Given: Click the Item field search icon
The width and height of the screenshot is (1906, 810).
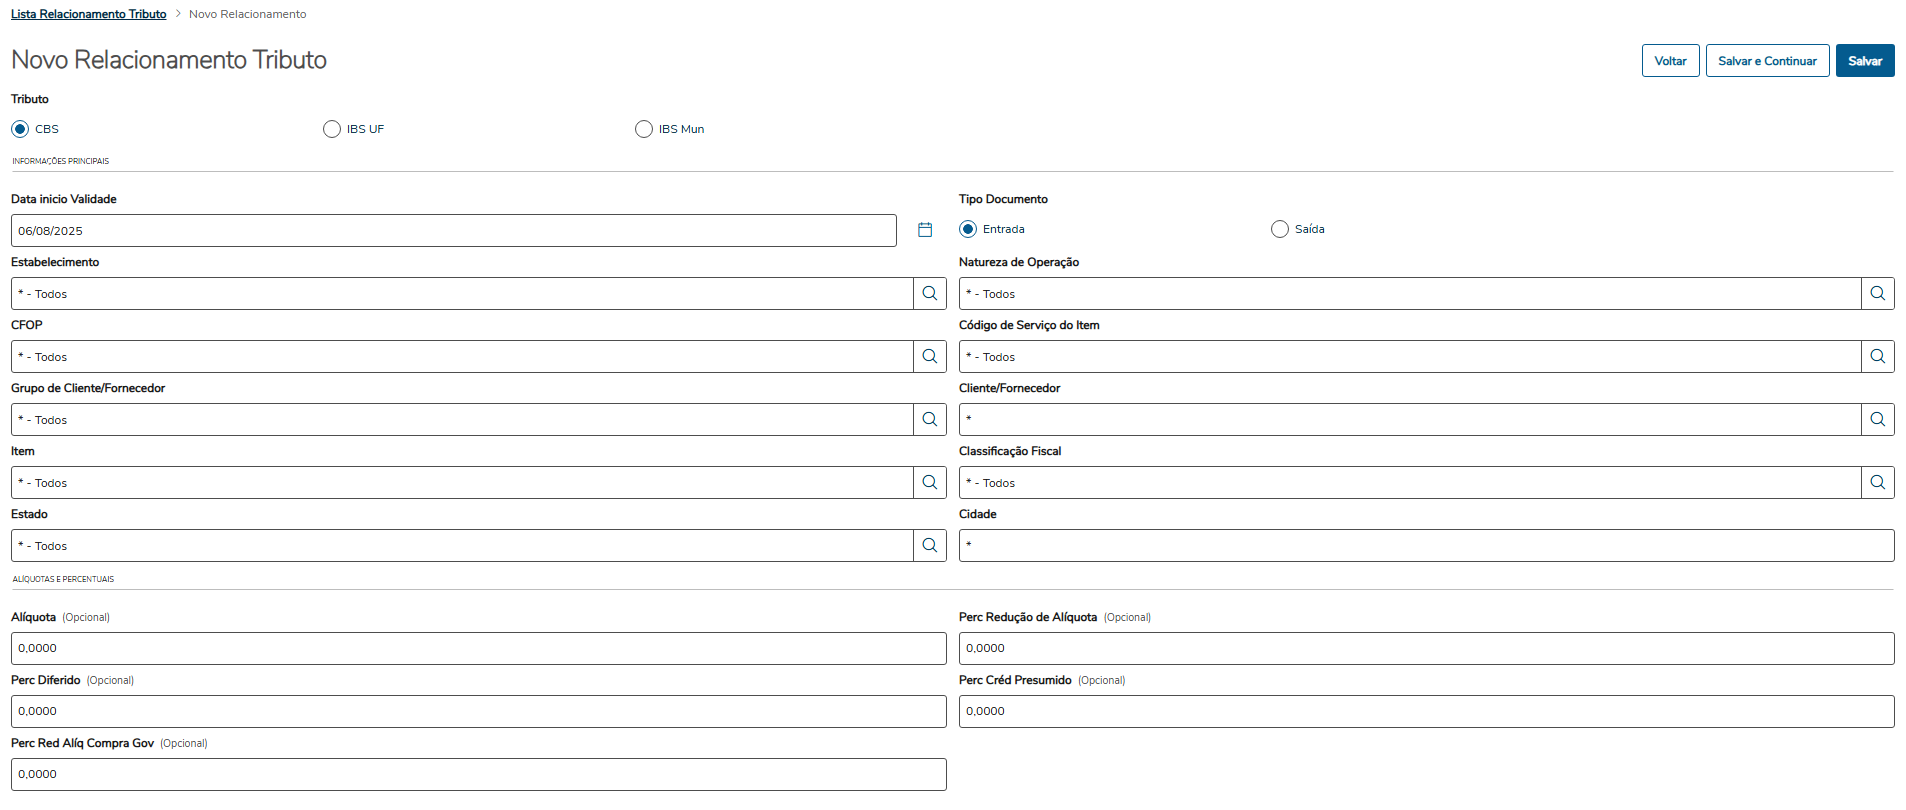Looking at the screenshot, I should click(929, 483).
